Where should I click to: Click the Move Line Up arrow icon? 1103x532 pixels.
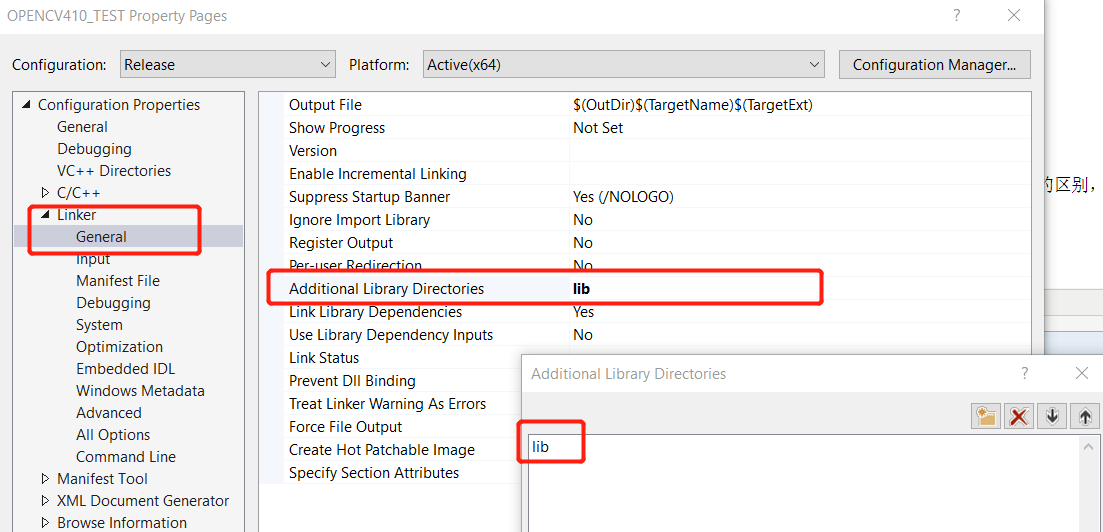click(x=1084, y=417)
